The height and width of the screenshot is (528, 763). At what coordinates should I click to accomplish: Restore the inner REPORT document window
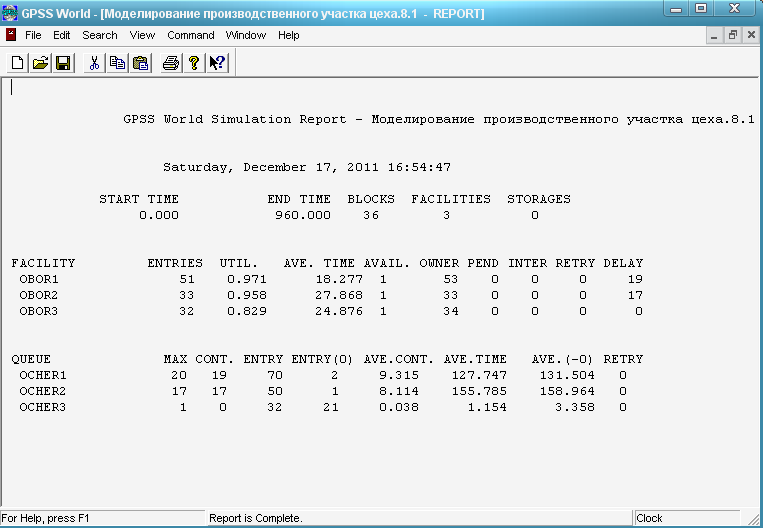(x=732, y=36)
